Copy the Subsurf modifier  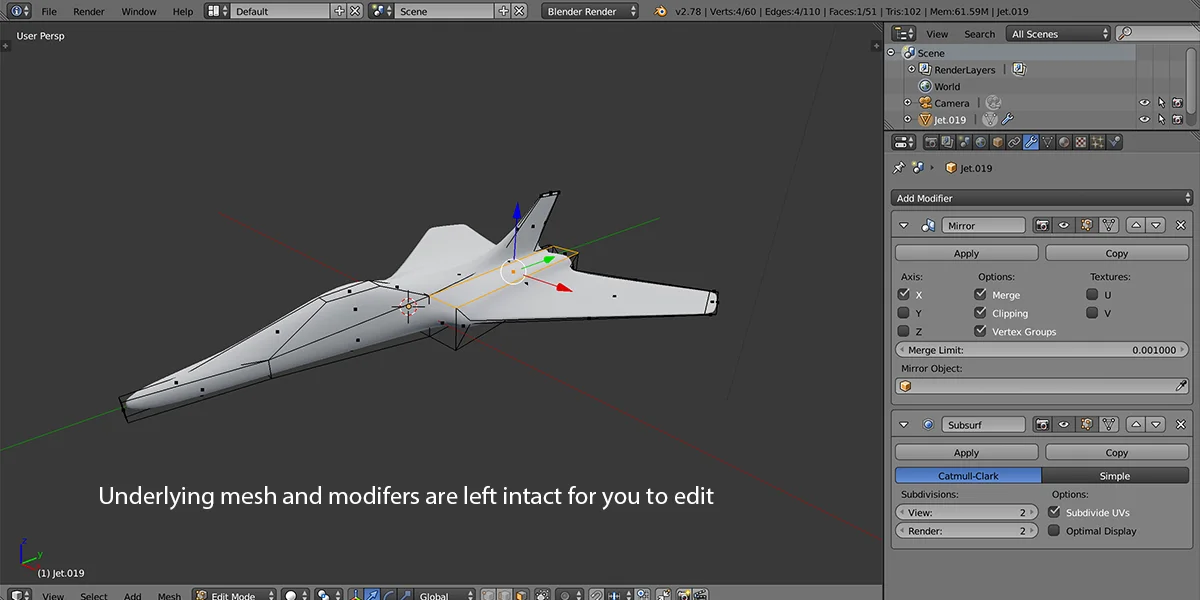click(x=1117, y=451)
